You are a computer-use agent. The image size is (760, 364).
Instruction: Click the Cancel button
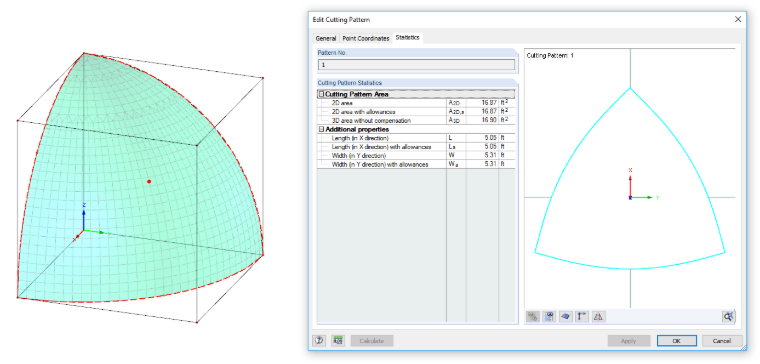pos(722,341)
